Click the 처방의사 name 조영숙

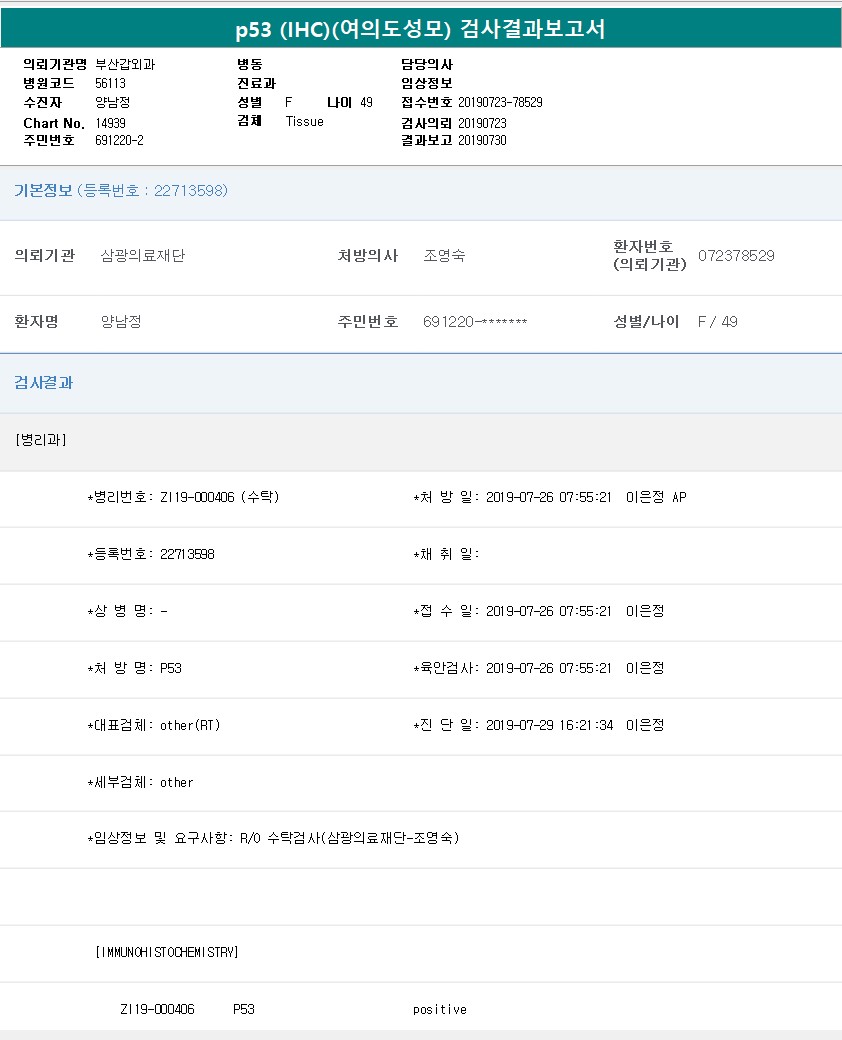click(x=444, y=255)
